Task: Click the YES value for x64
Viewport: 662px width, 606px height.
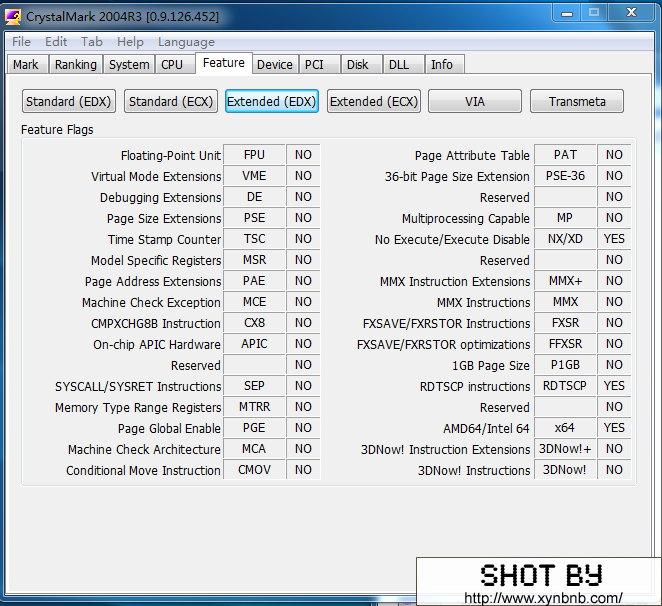Action: [614, 428]
